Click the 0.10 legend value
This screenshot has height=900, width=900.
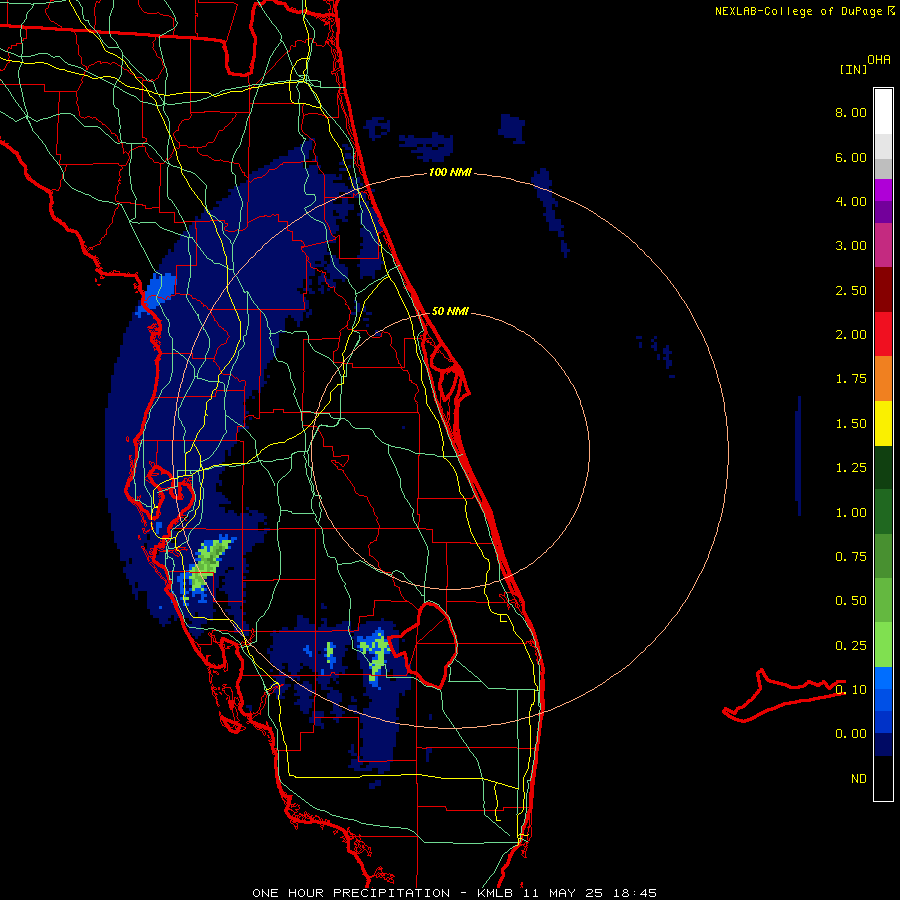[851, 690]
